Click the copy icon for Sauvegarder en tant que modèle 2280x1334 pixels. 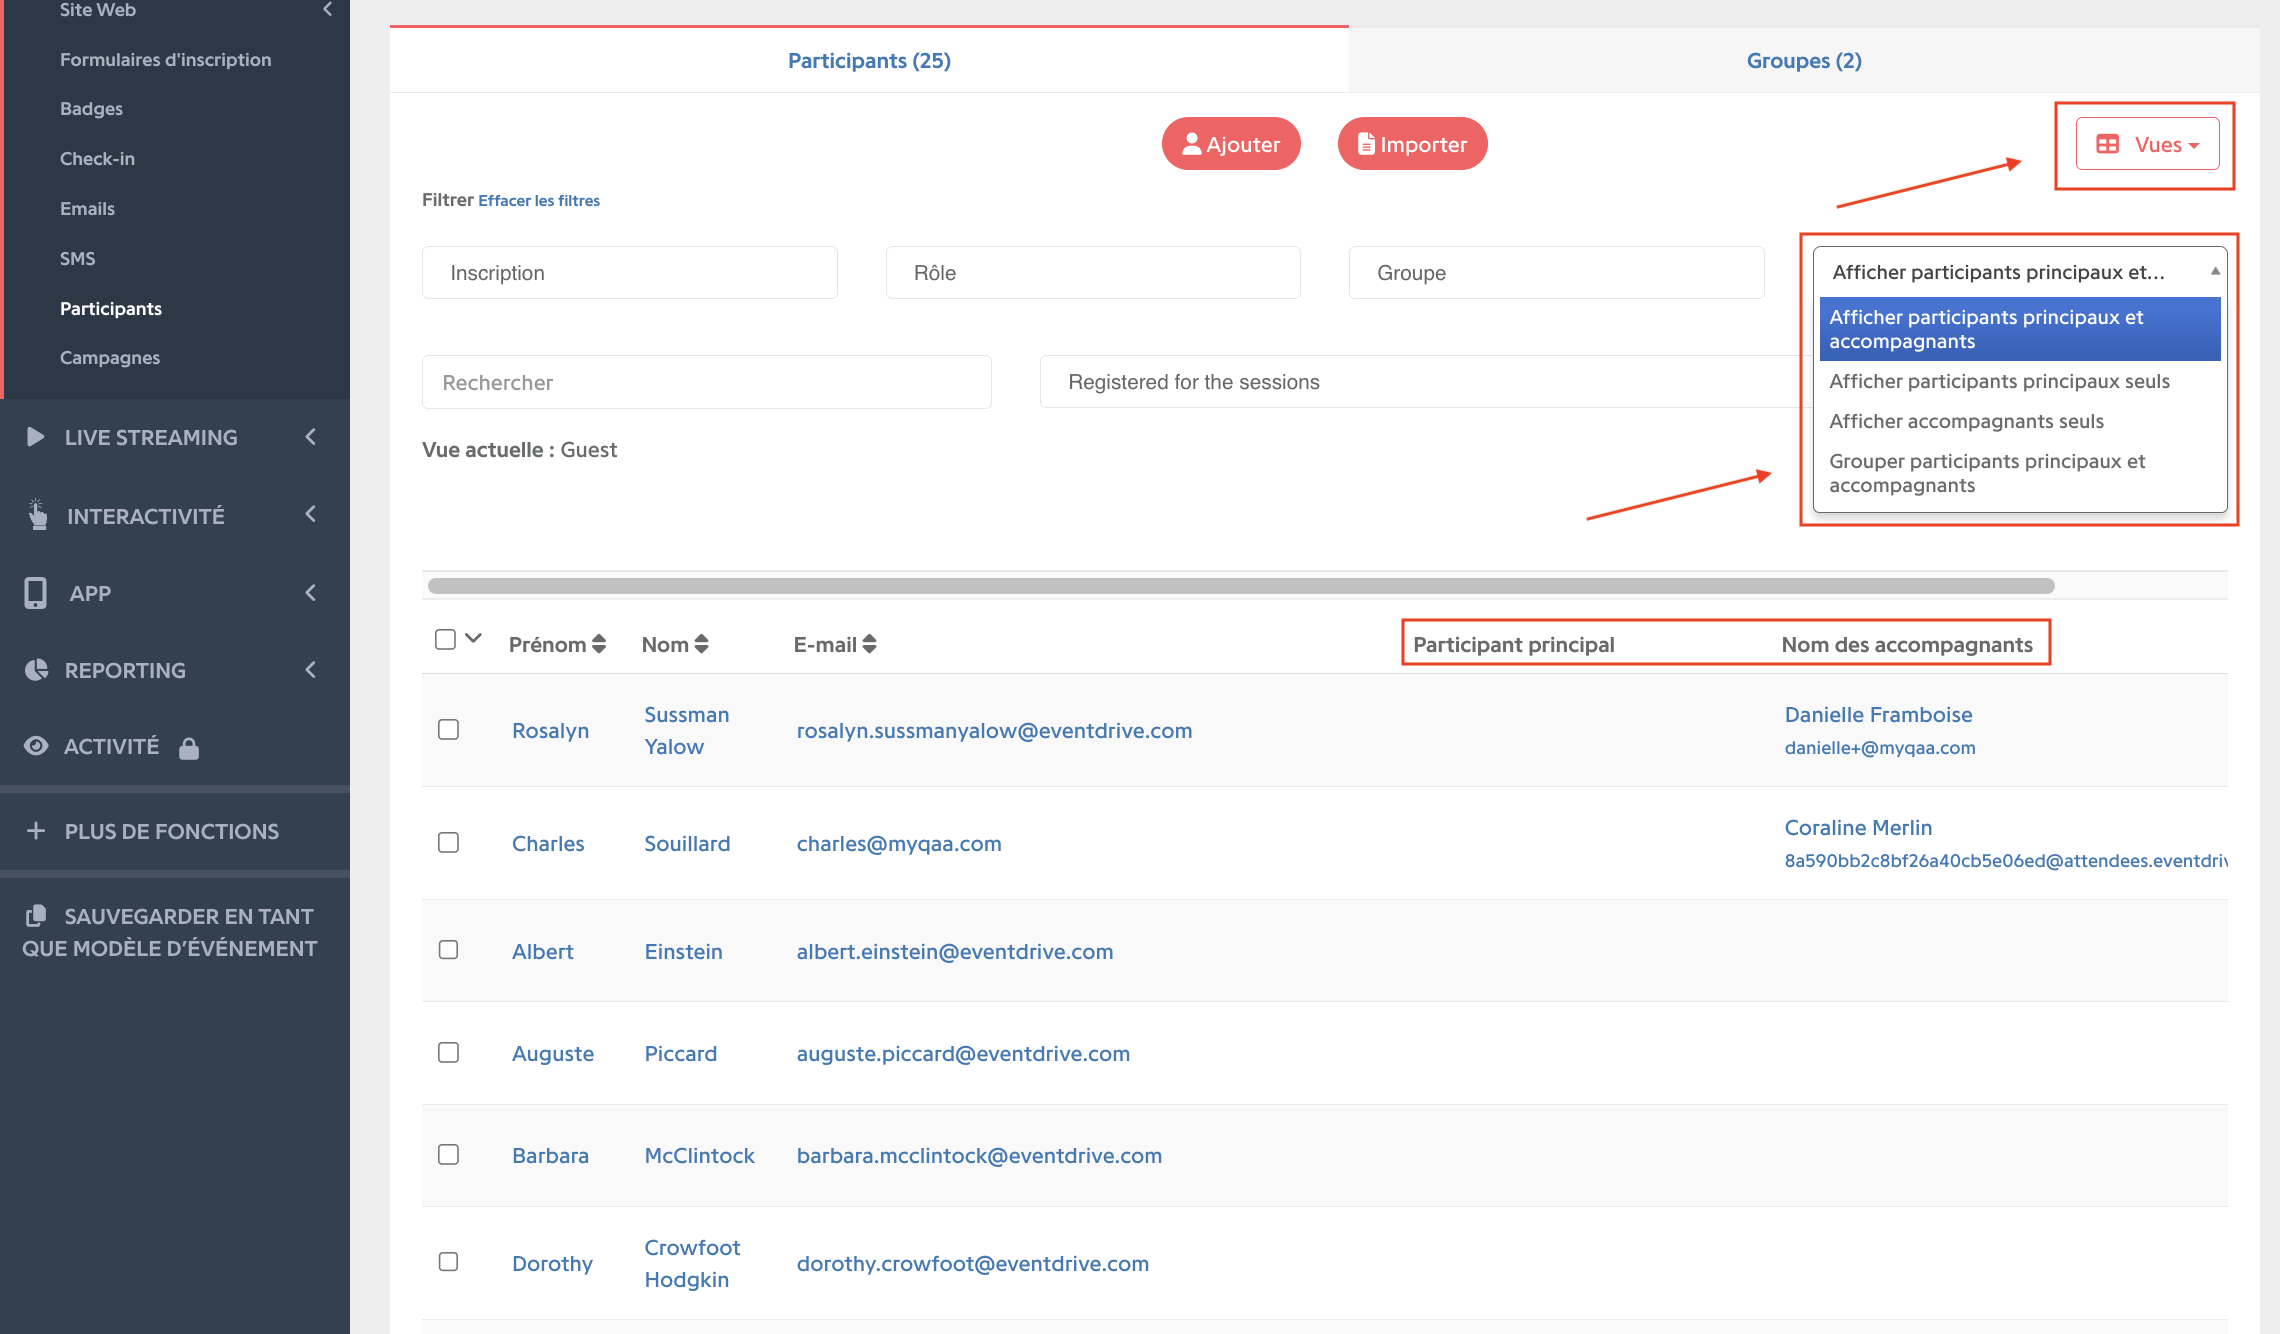click(36, 915)
